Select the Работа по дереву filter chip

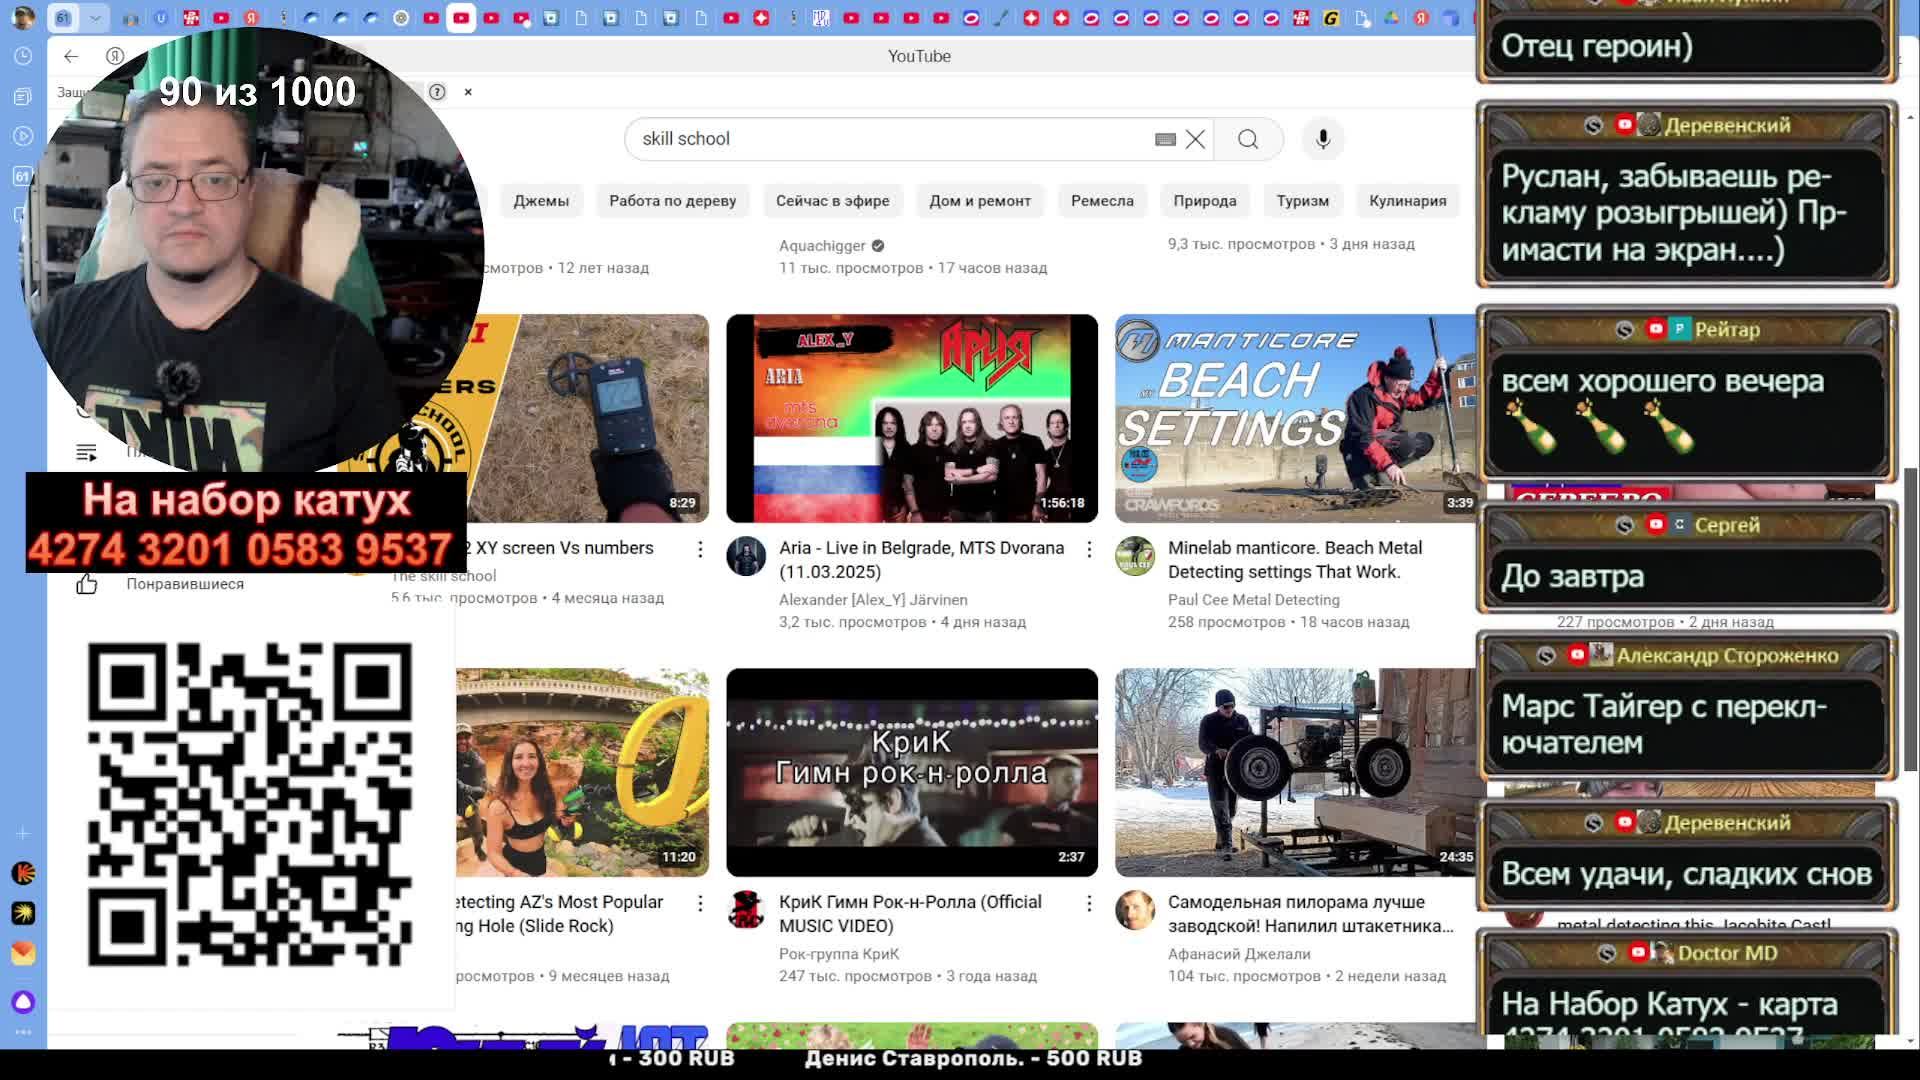point(672,200)
